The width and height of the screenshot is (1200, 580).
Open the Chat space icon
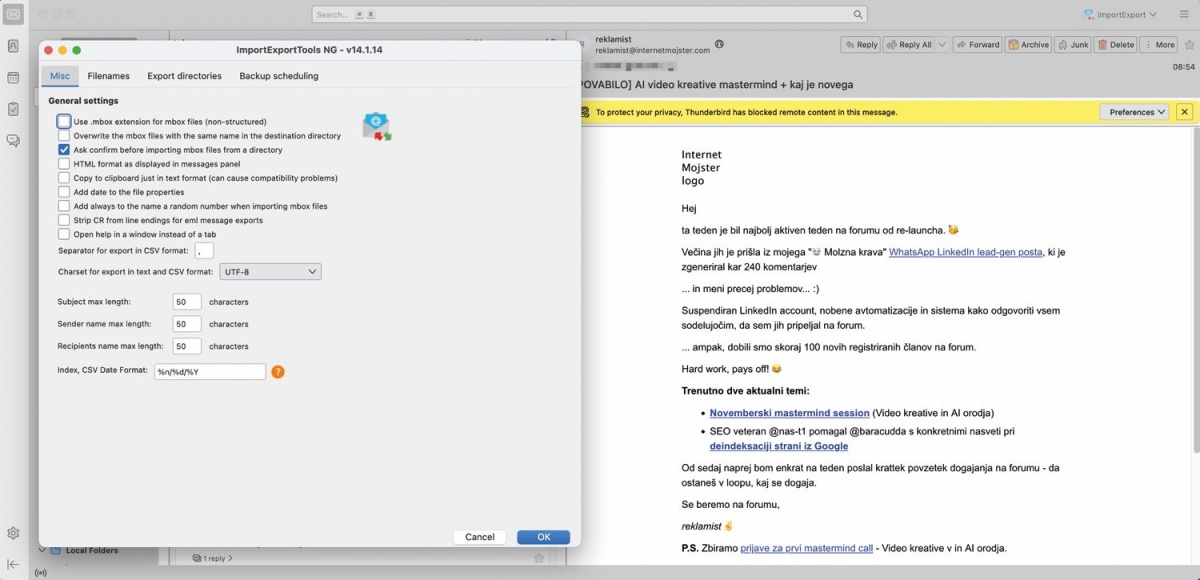[x=14, y=140]
